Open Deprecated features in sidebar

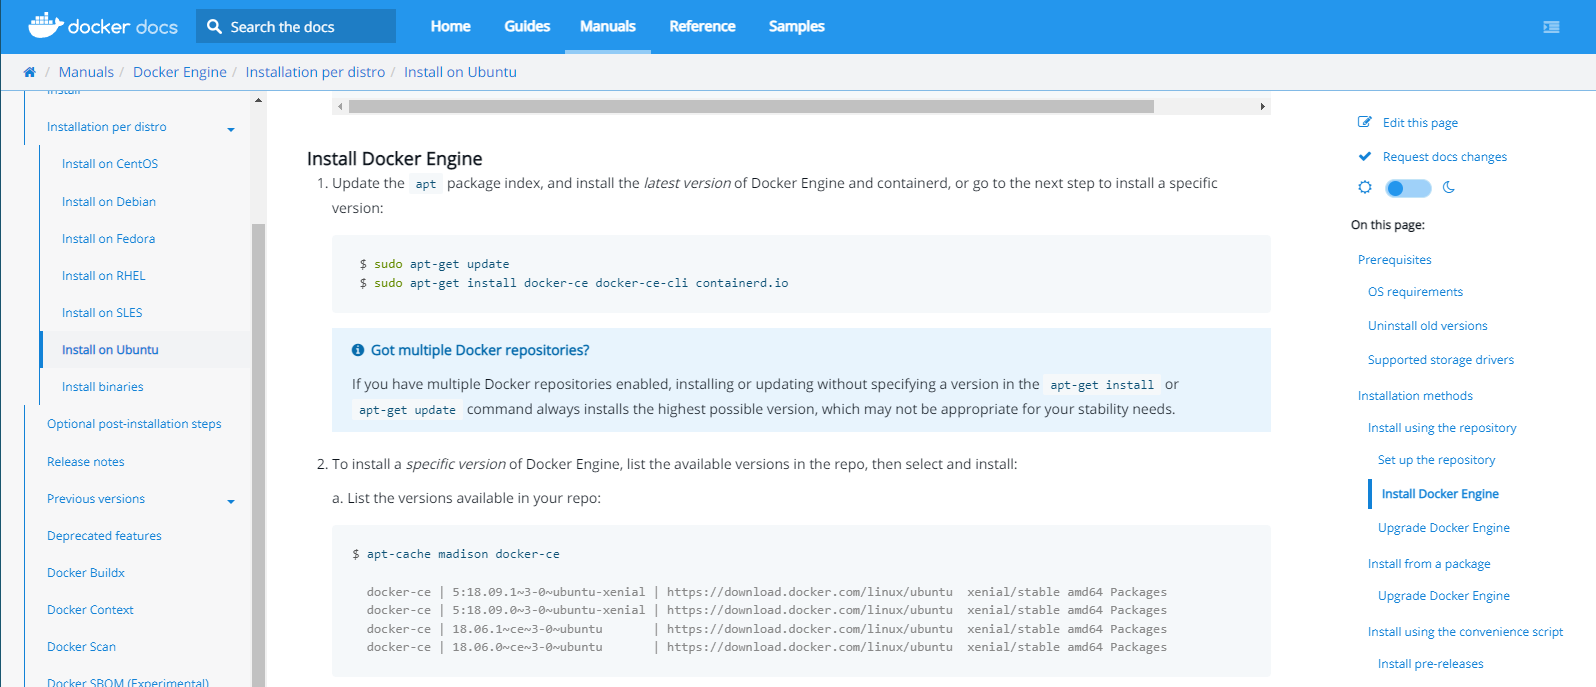pos(104,536)
